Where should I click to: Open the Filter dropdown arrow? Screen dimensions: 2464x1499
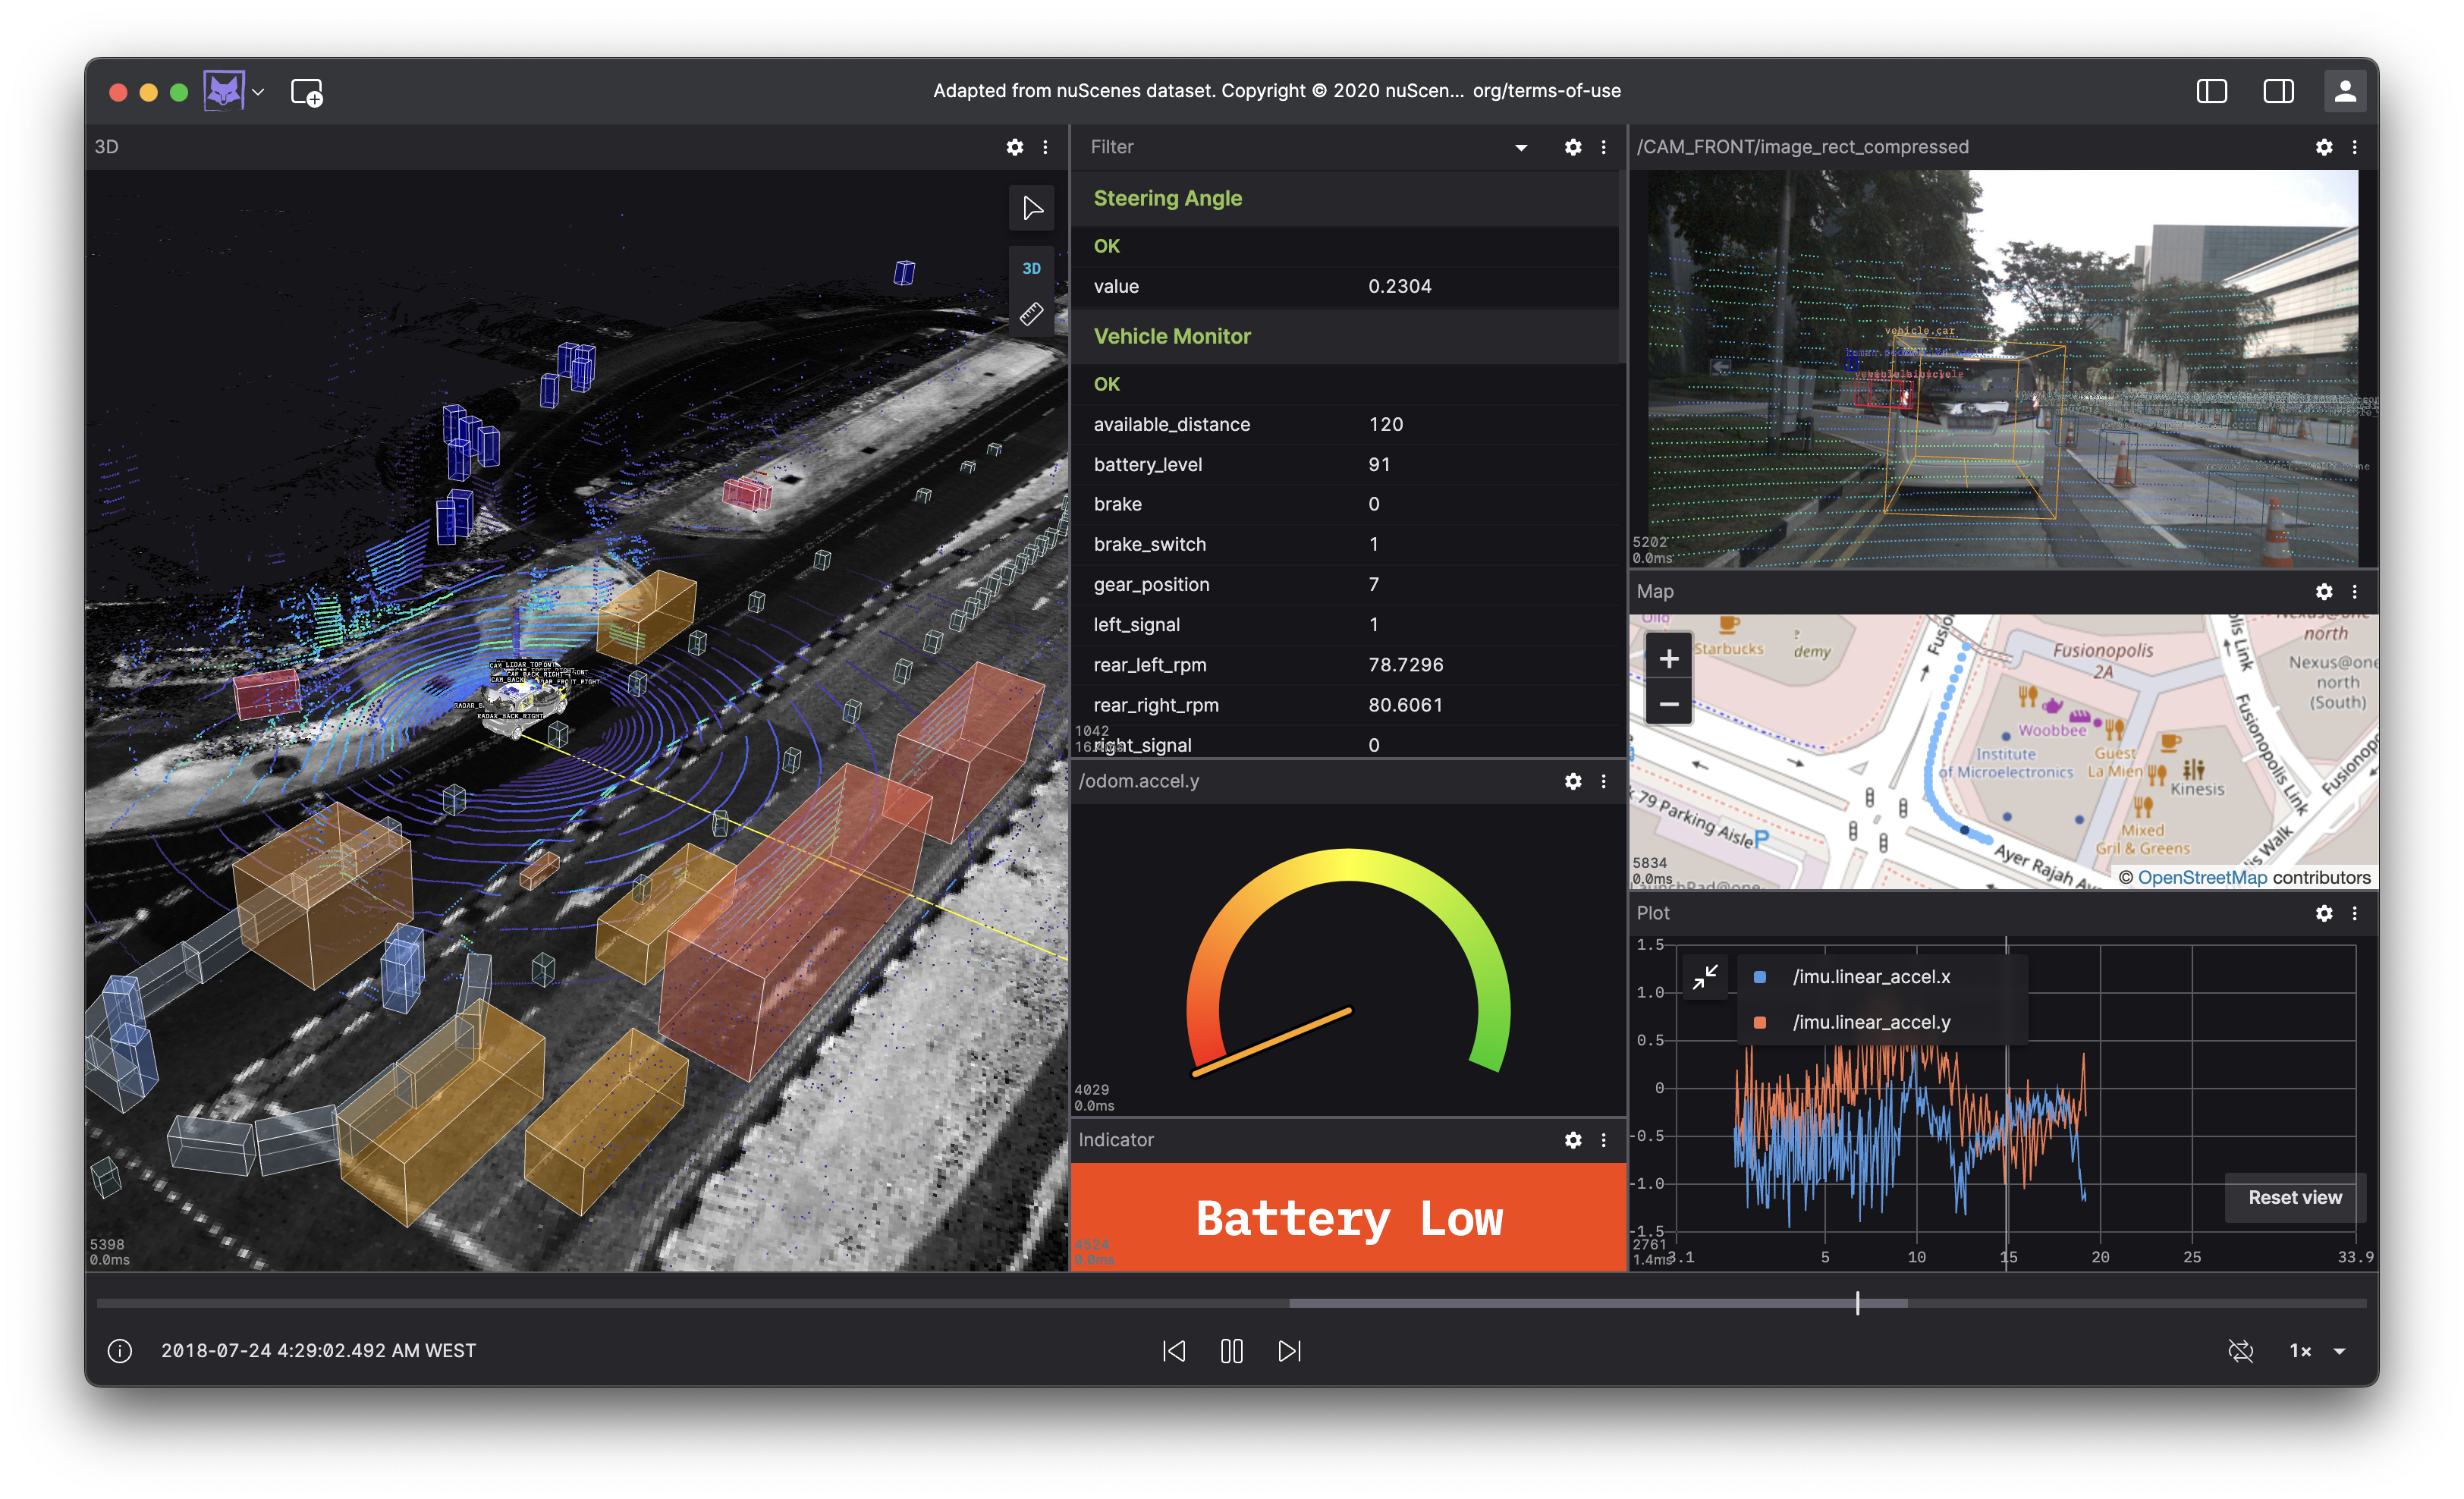1520,147
